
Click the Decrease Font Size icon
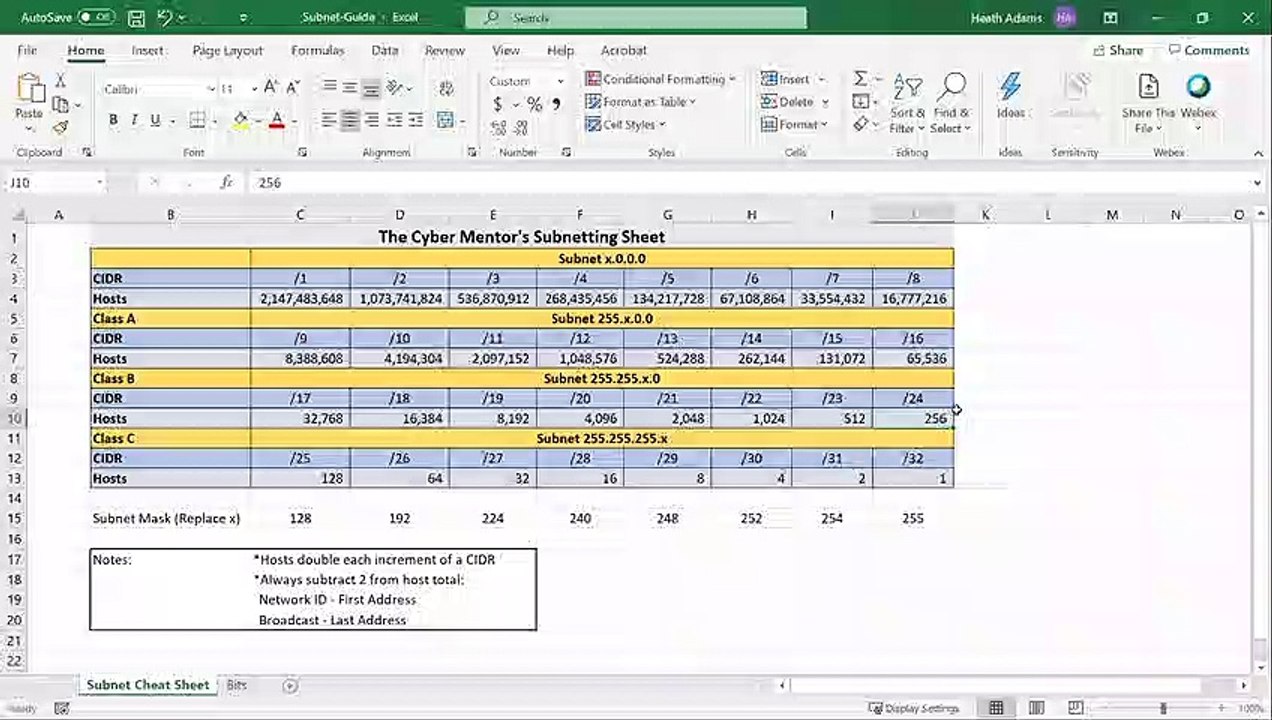tap(290, 88)
